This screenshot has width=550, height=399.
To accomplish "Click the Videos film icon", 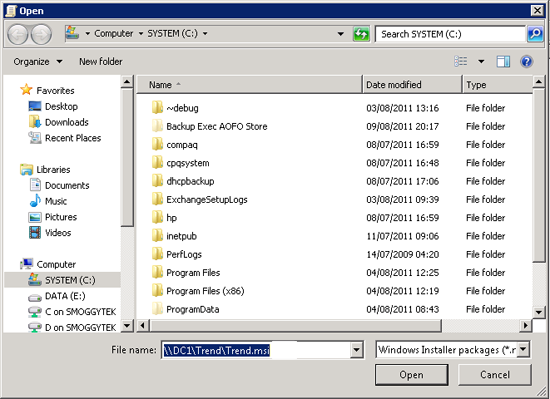I will tap(35, 232).
